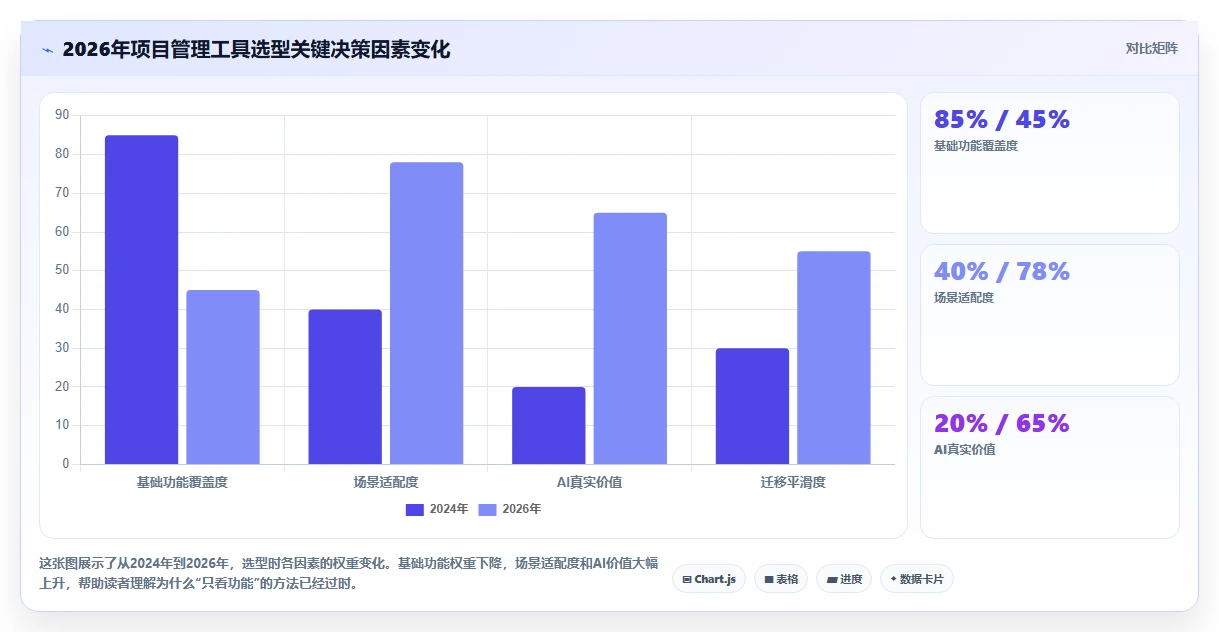1219x632 pixels.
Task: Click the 2026 bar for AI真实价值
Action: 630,338
